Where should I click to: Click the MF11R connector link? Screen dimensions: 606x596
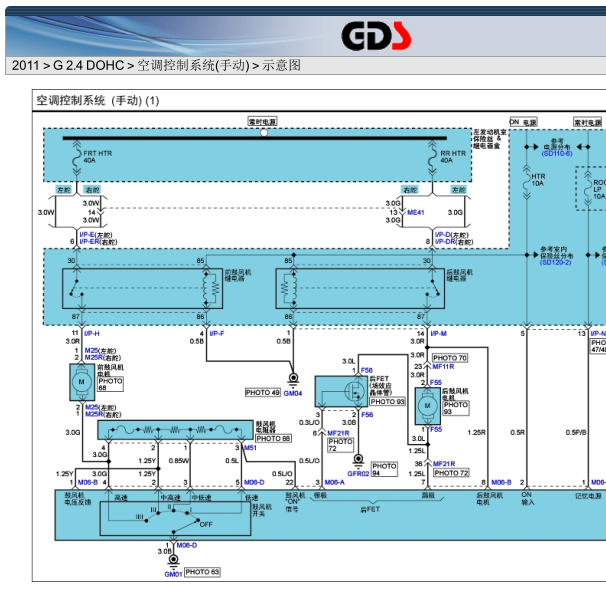(x=443, y=366)
